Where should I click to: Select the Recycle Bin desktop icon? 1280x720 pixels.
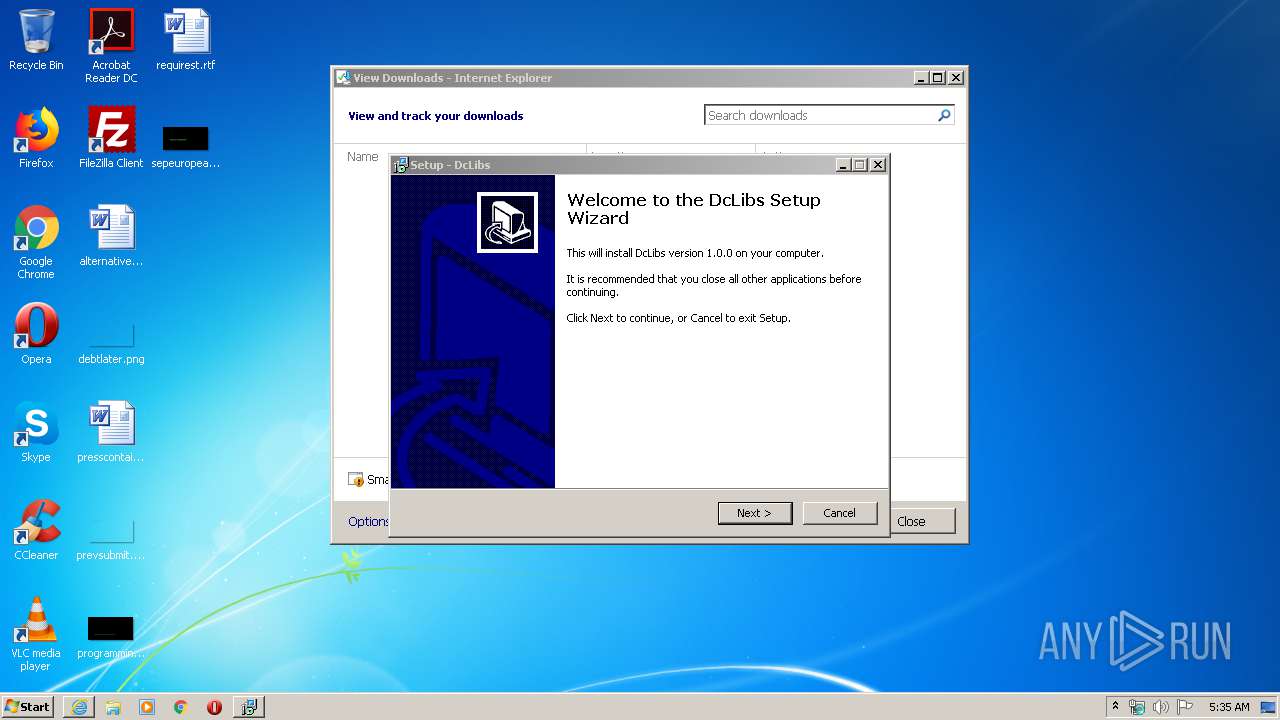(36, 41)
